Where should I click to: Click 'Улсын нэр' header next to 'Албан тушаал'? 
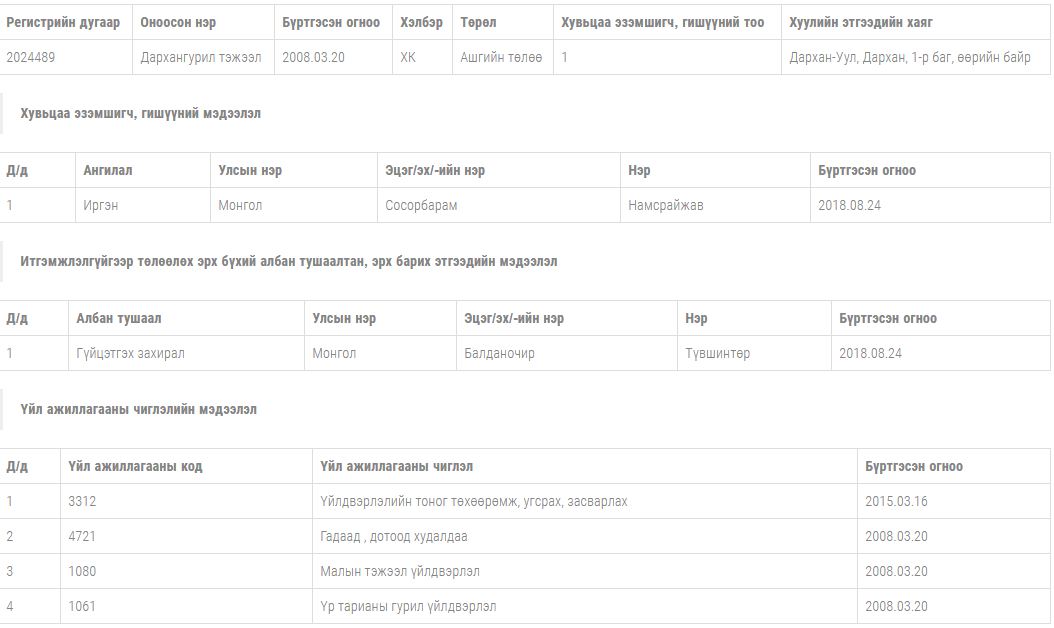click(x=344, y=318)
